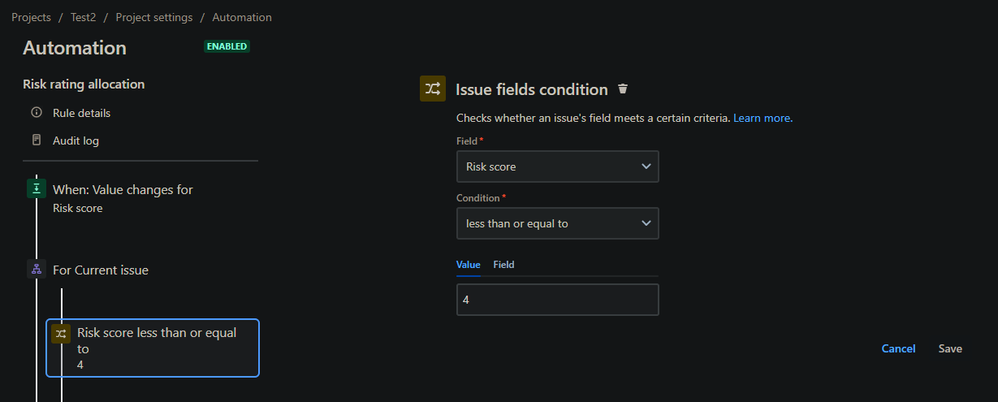Open the Risk score field dropdown
Viewport: 998px width, 402px height.
tap(558, 167)
